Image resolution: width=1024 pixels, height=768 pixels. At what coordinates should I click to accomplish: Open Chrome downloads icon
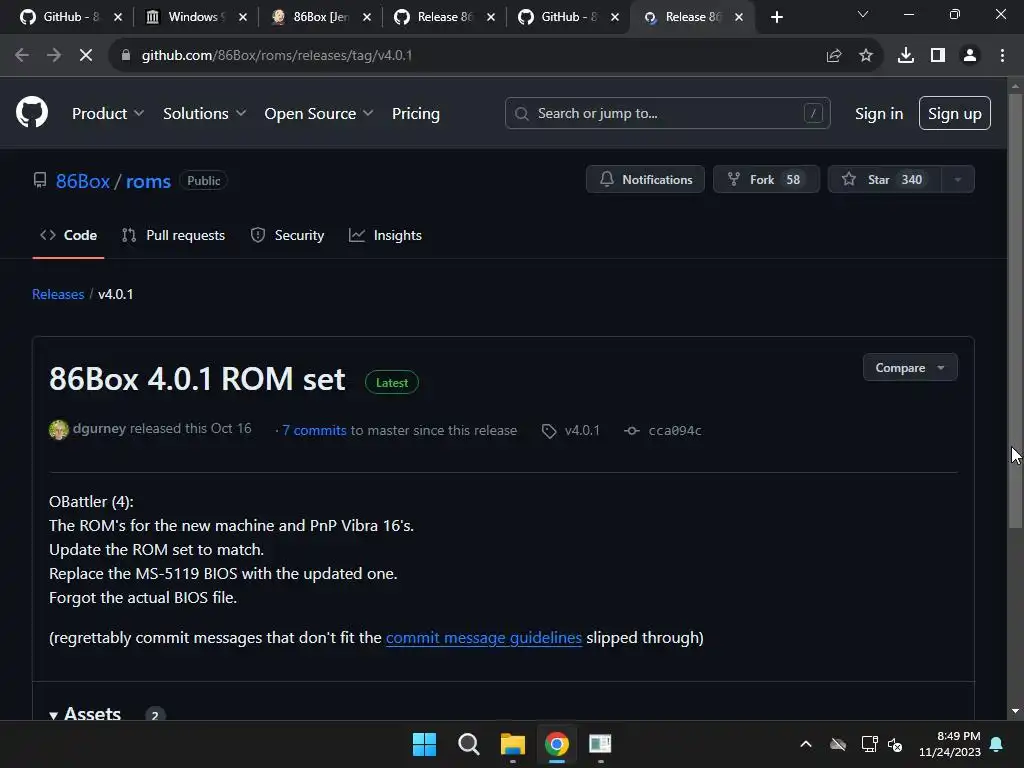click(906, 56)
